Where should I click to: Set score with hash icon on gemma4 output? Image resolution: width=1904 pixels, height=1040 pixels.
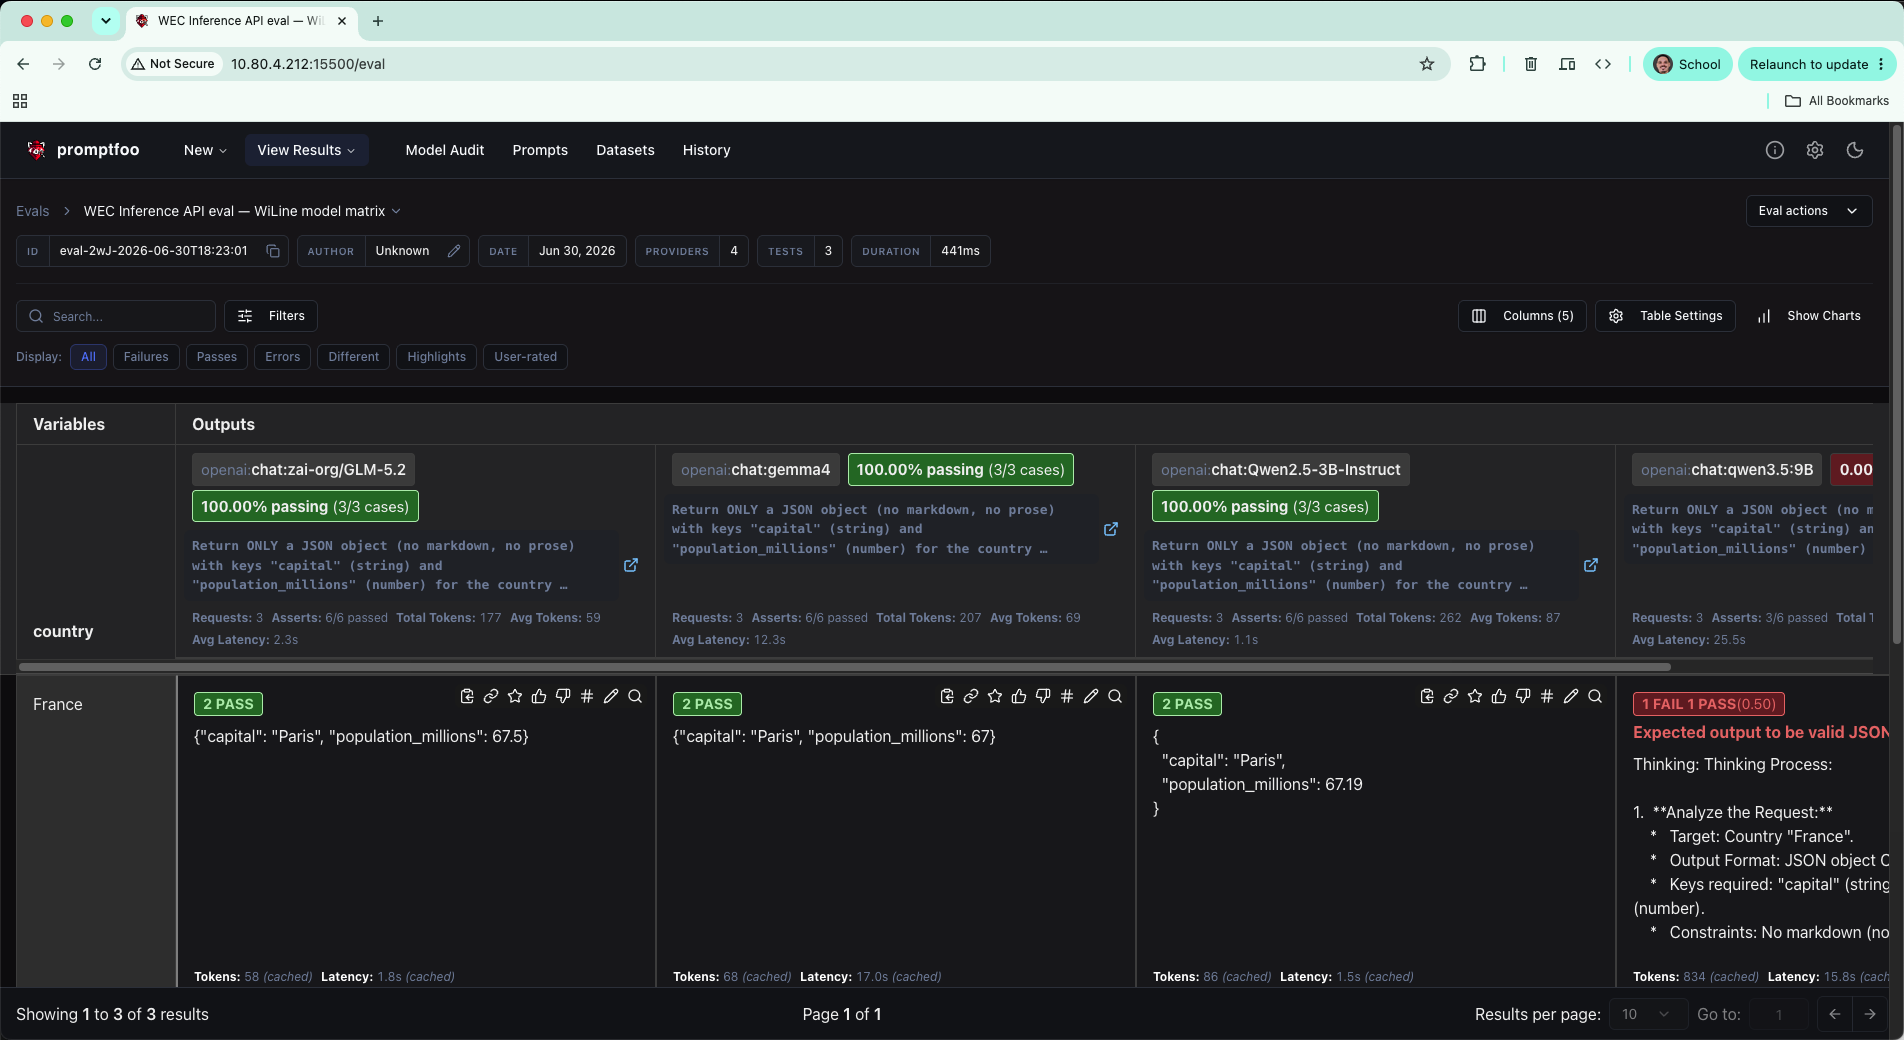[1067, 696]
